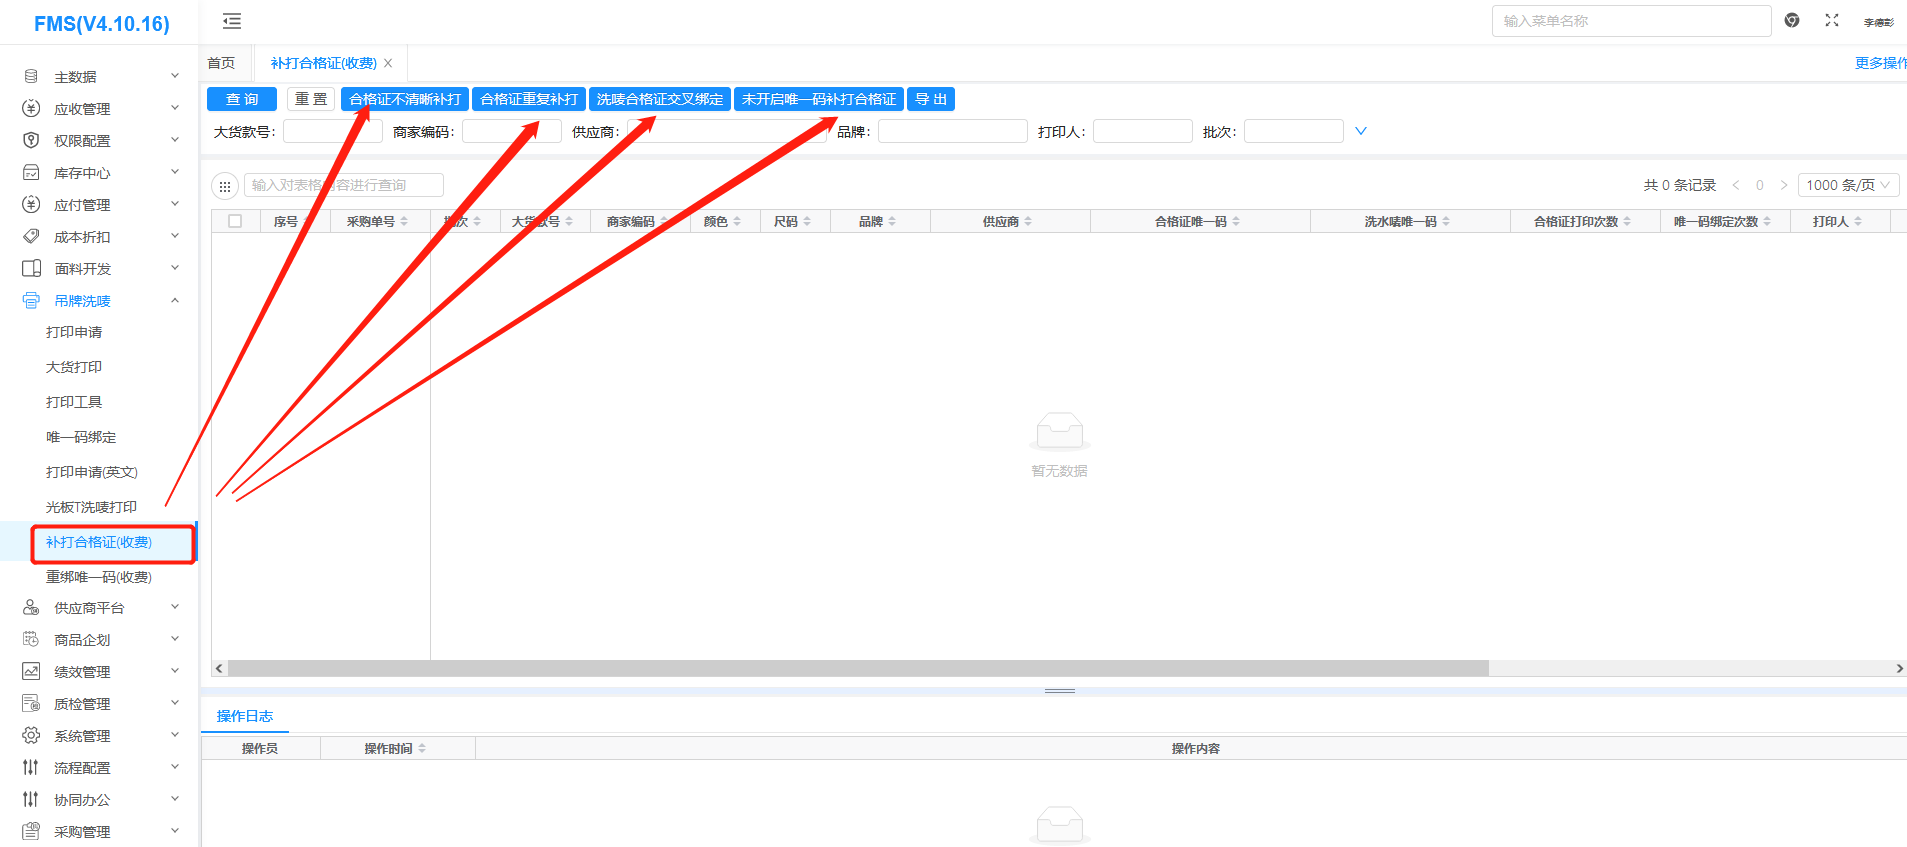This screenshot has height=847, width=1907.
Task: Click the 系统管理 gear icon
Action: click(x=31, y=736)
